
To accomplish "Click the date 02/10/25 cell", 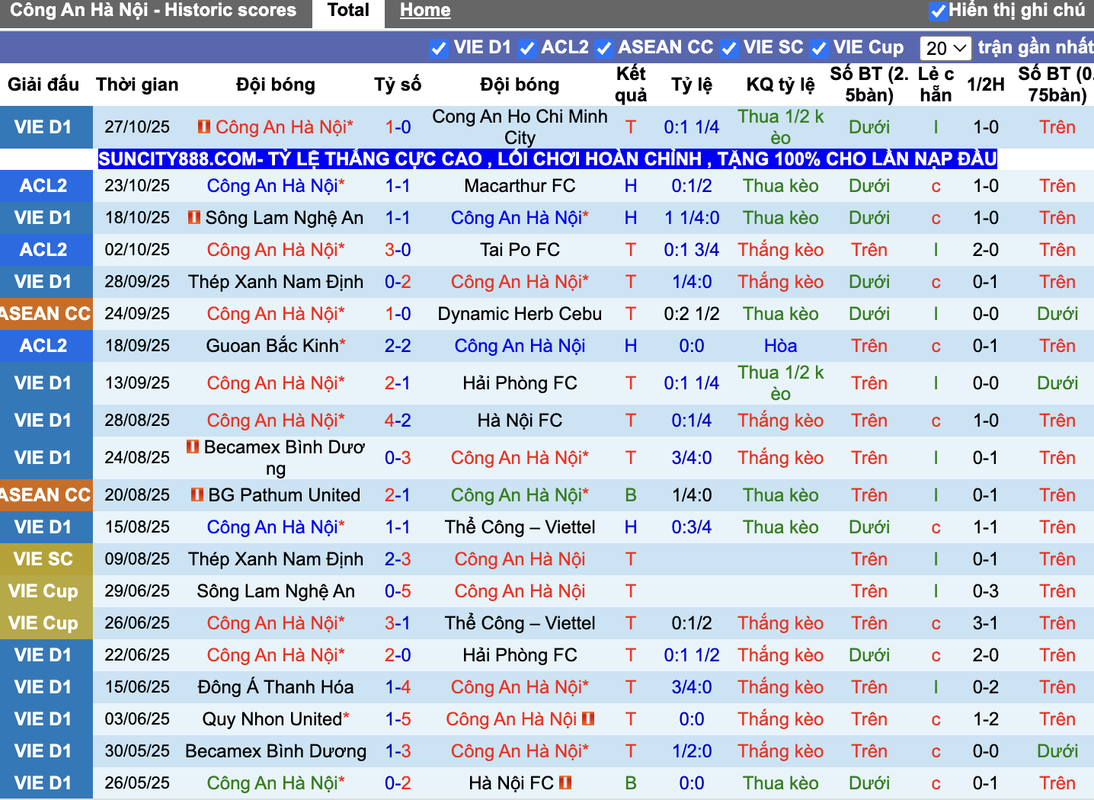I will 137,250.
